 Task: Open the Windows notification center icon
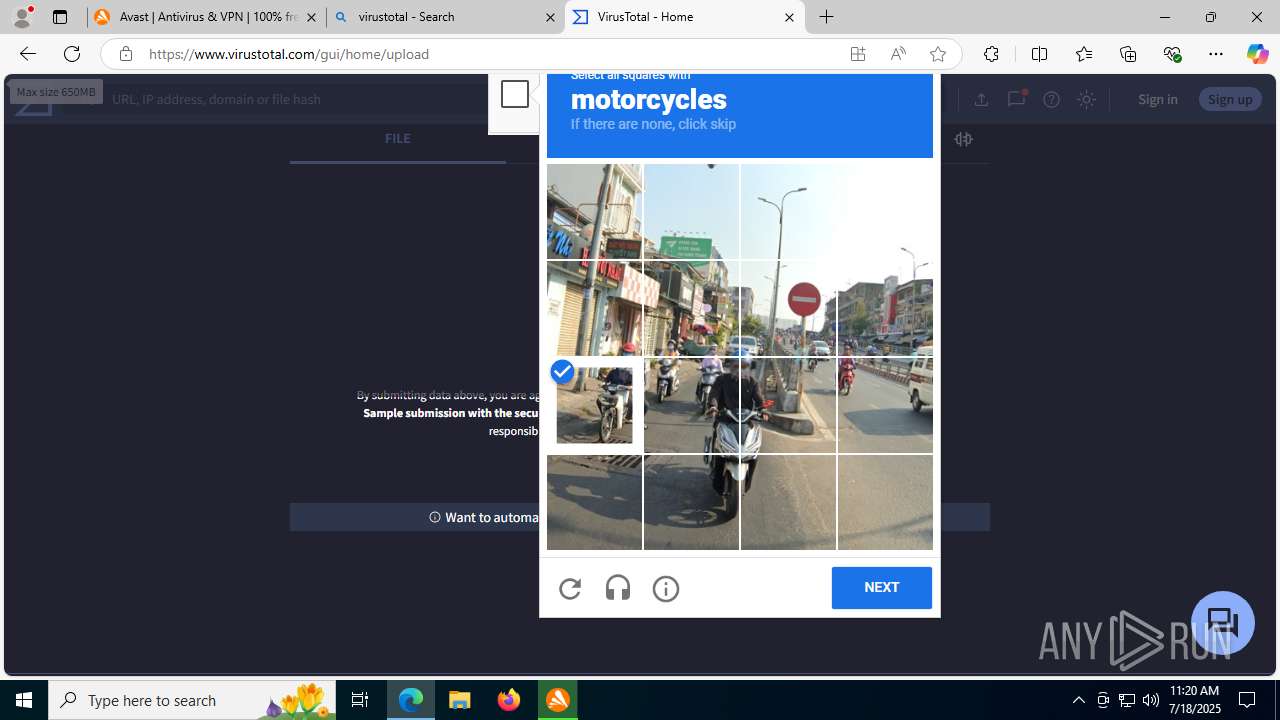pos(1247,700)
